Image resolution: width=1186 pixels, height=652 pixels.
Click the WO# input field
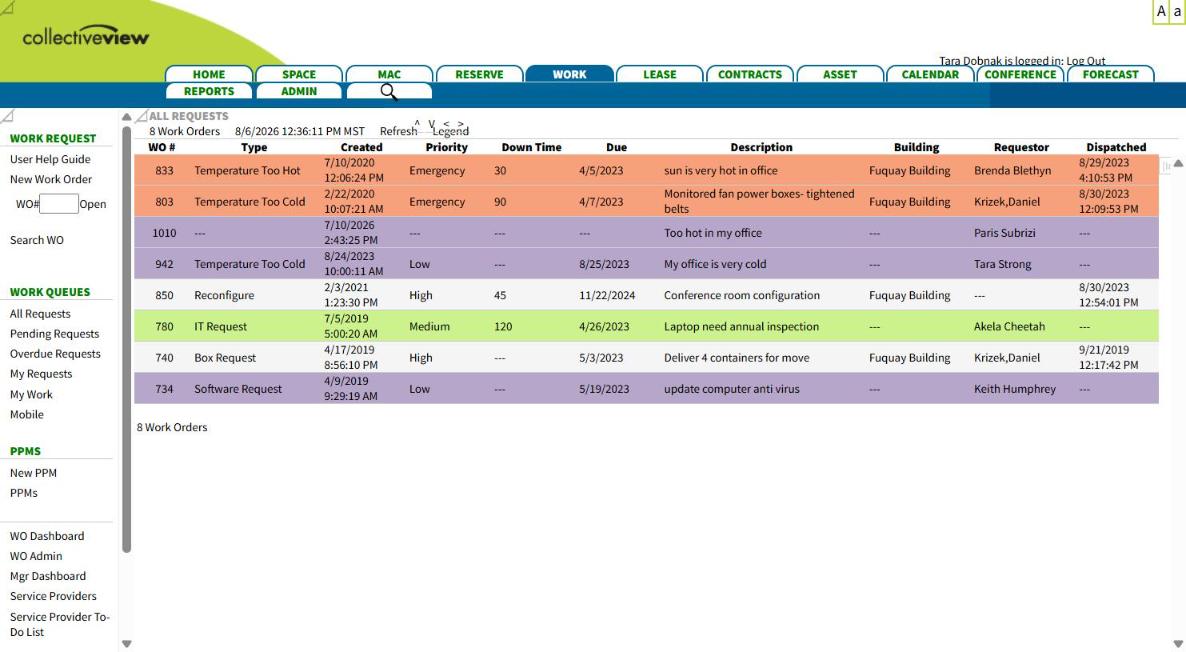click(59, 203)
